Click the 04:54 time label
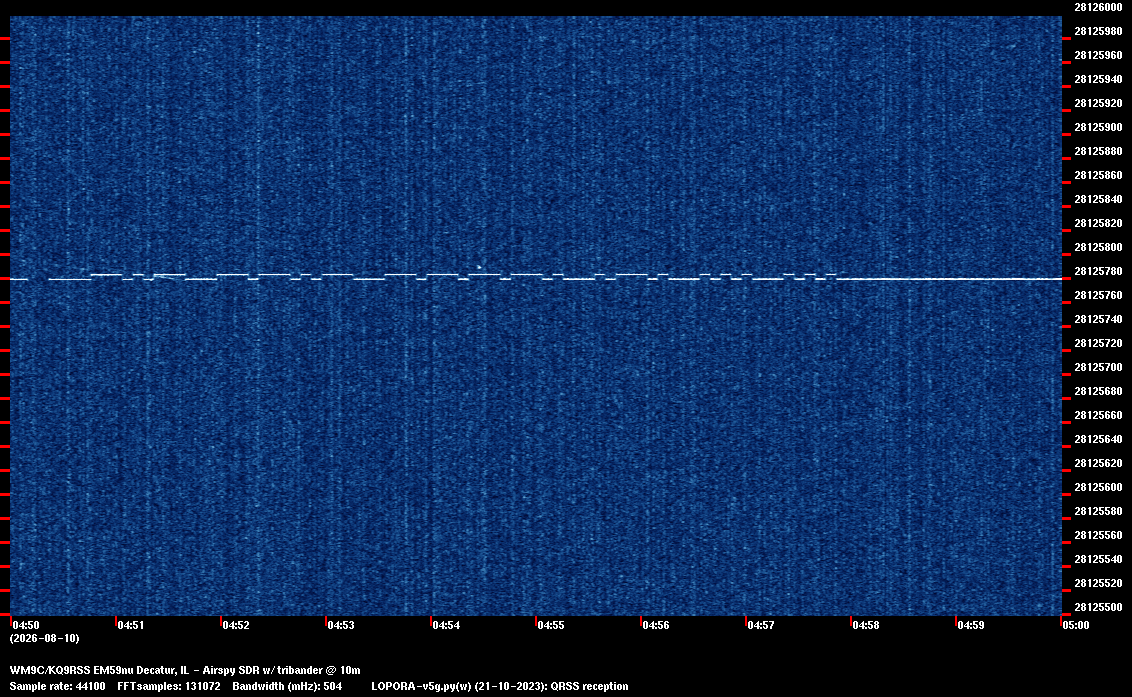 446,625
